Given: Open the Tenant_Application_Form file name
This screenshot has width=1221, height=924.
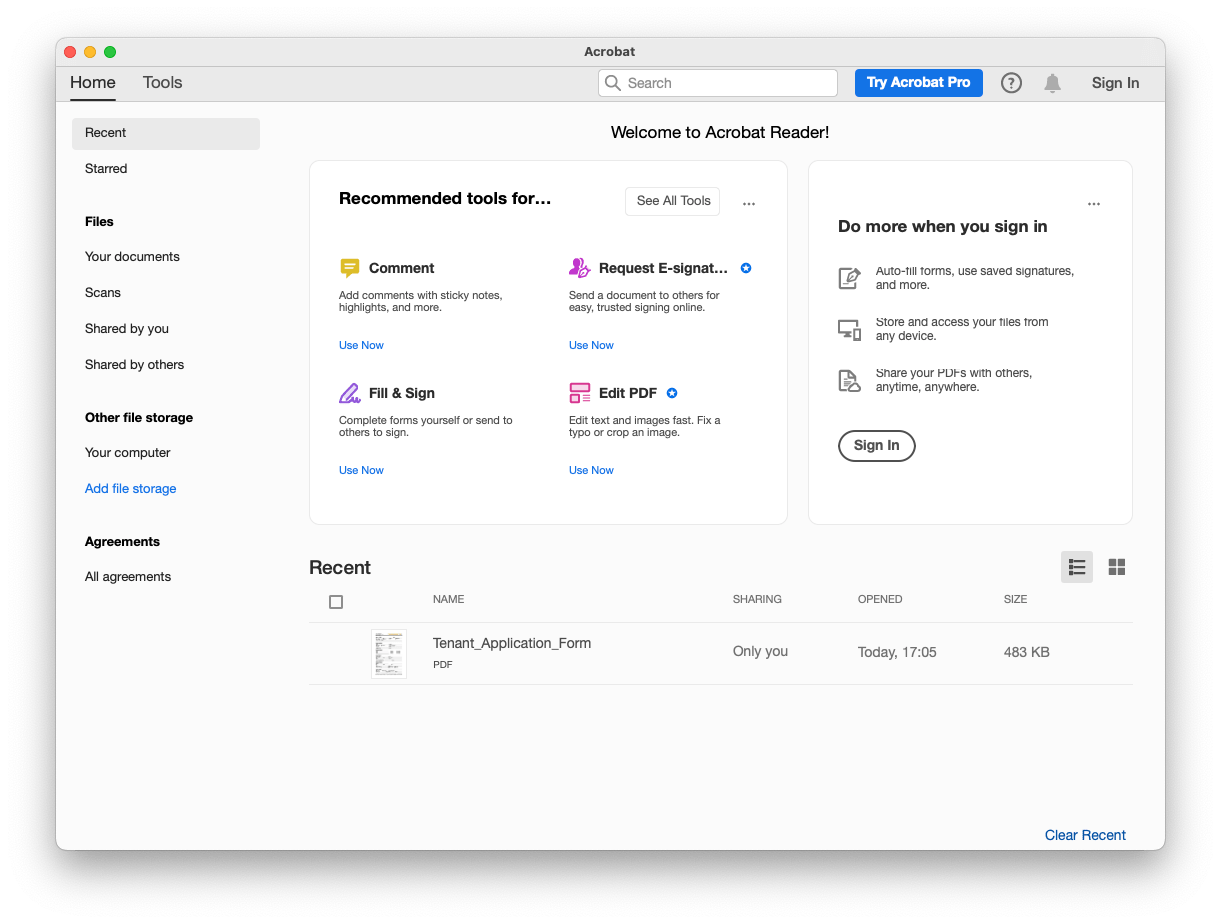Looking at the screenshot, I should pyautogui.click(x=512, y=644).
